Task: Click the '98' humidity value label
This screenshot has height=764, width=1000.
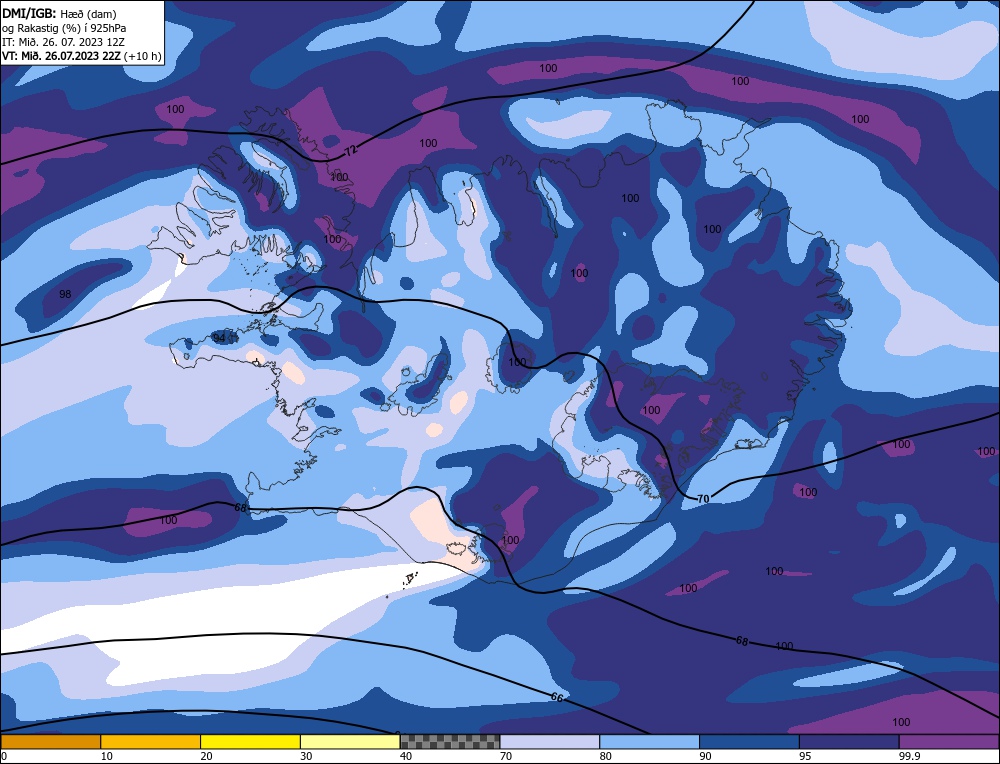Action: click(x=65, y=294)
